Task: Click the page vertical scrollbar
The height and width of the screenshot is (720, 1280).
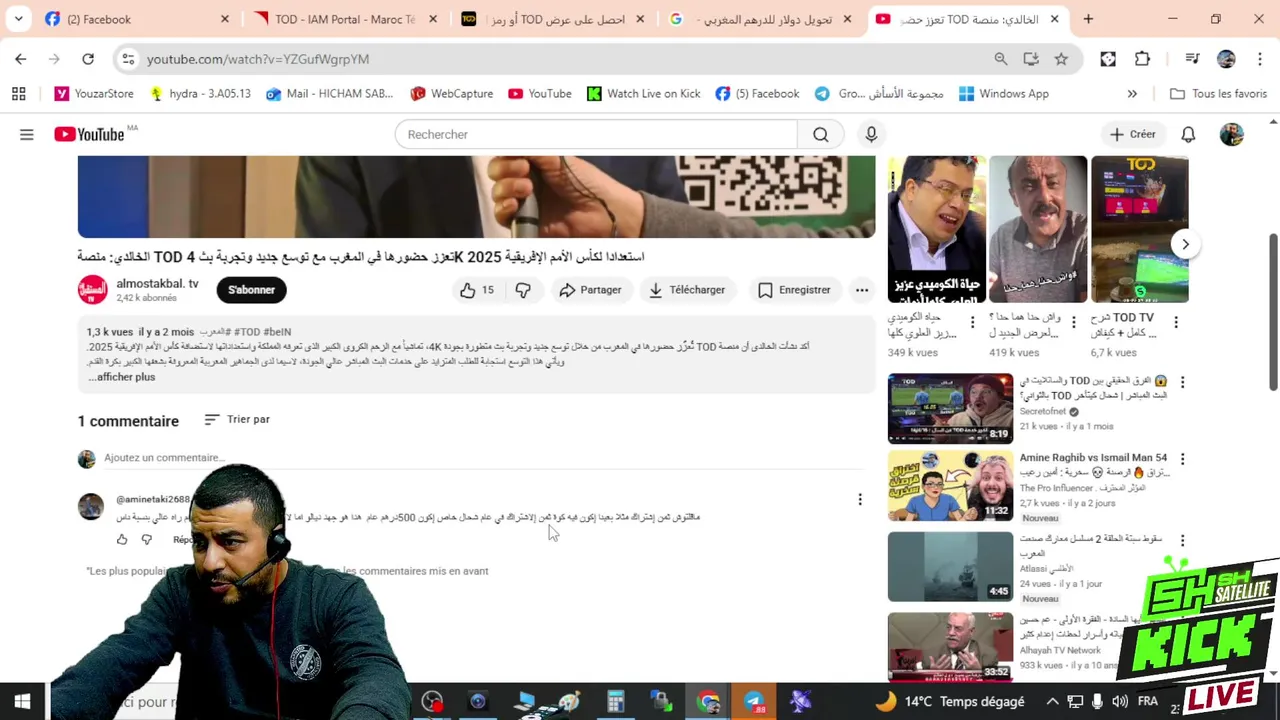Action: coord(1273,312)
